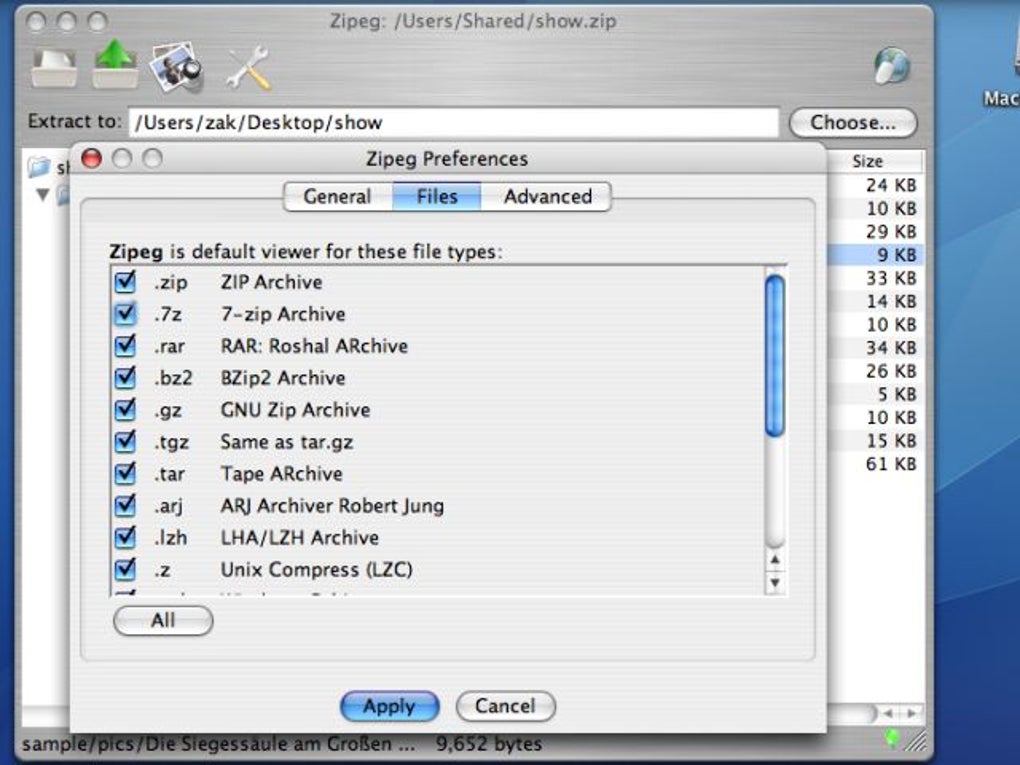
Task: Click the 29 KB size entry
Action: [x=891, y=232]
